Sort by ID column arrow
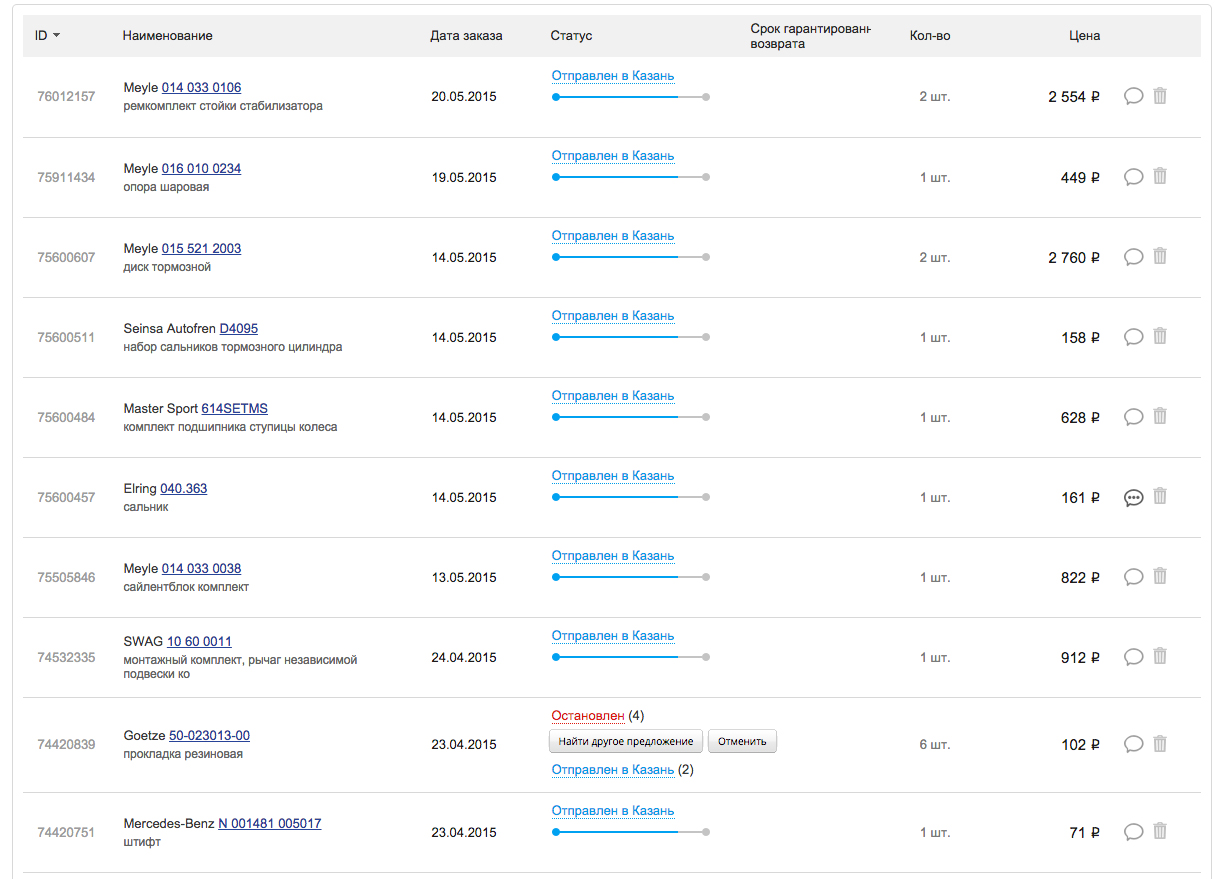 pyautogui.click(x=56, y=36)
